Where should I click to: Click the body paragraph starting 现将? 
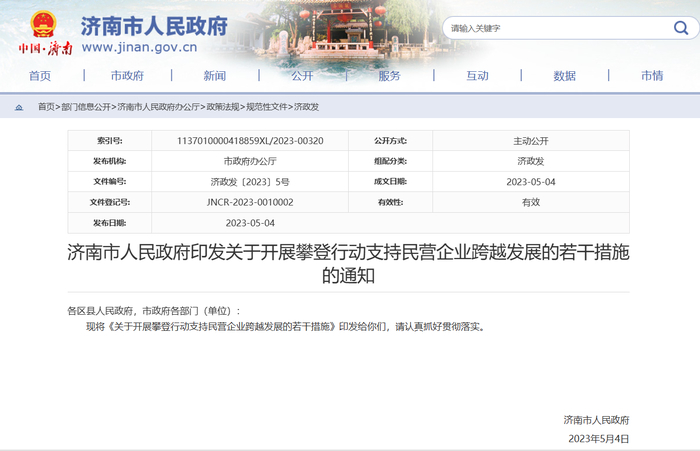[286, 327]
